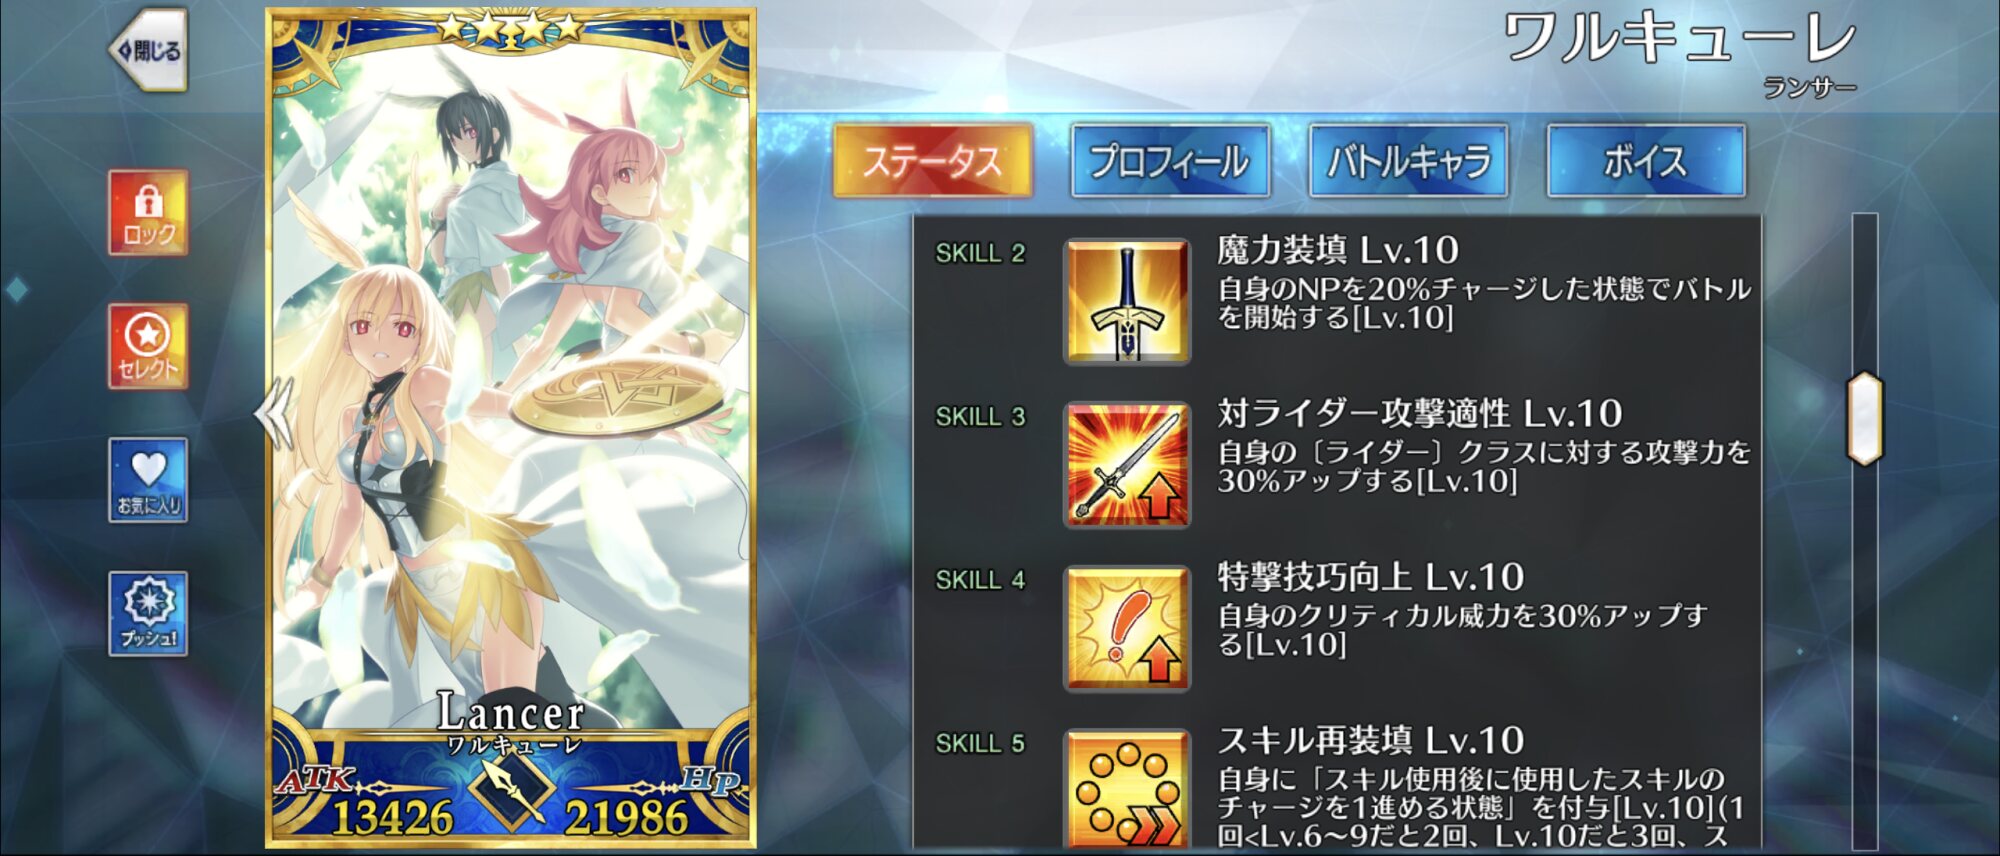
Task: Click the scrollbar handle of skill list
Action: tap(1865, 418)
